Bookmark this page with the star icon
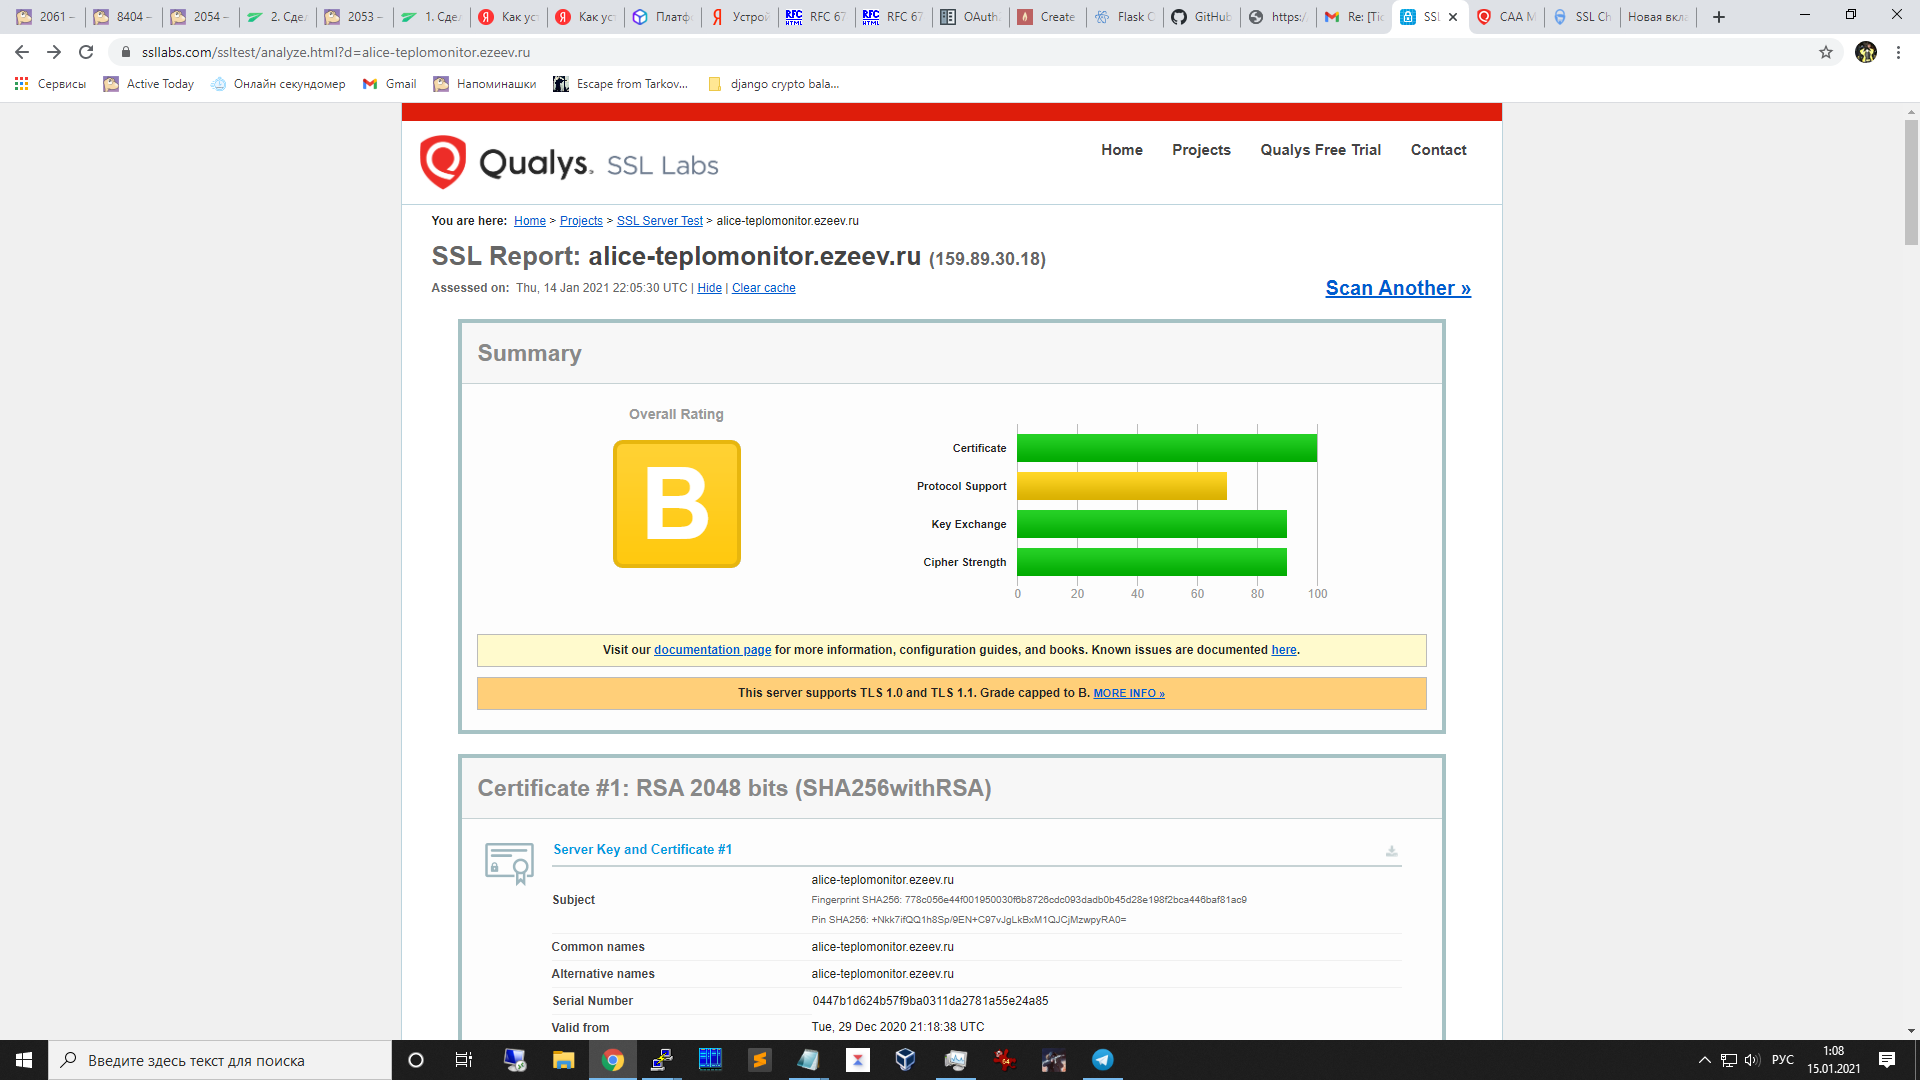Viewport: 1920px width, 1080px height. [1826, 52]
